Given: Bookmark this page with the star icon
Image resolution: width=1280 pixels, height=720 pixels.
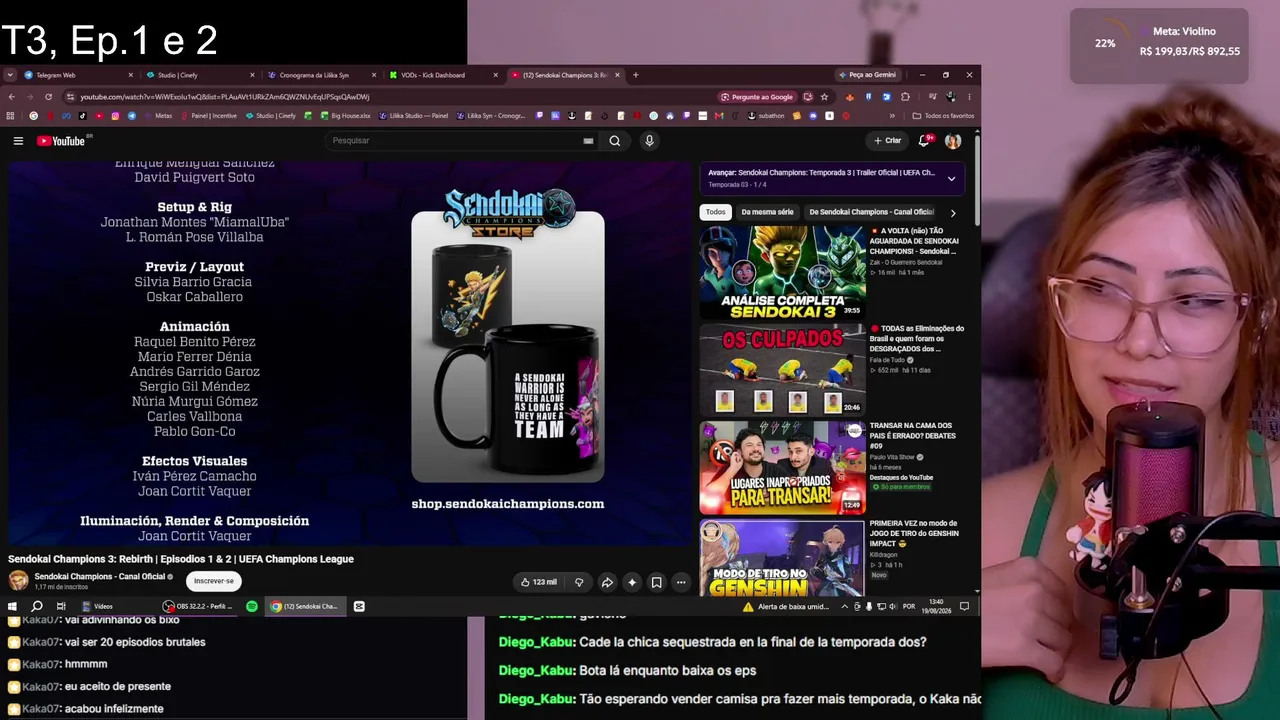Looking at the screenshot, I should point(824,97).
